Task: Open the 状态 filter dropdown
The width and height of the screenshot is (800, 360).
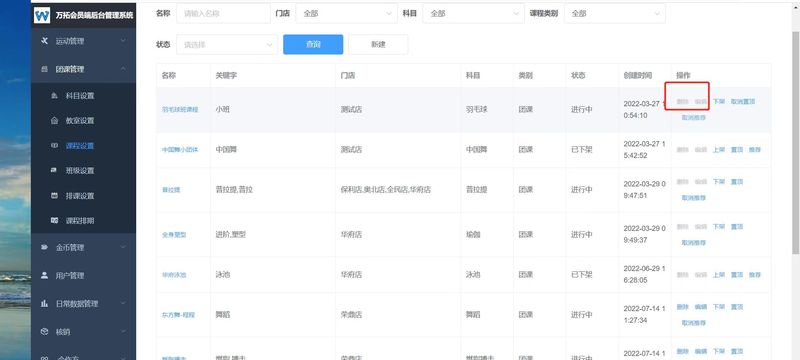Action: [x=227, y=44]
